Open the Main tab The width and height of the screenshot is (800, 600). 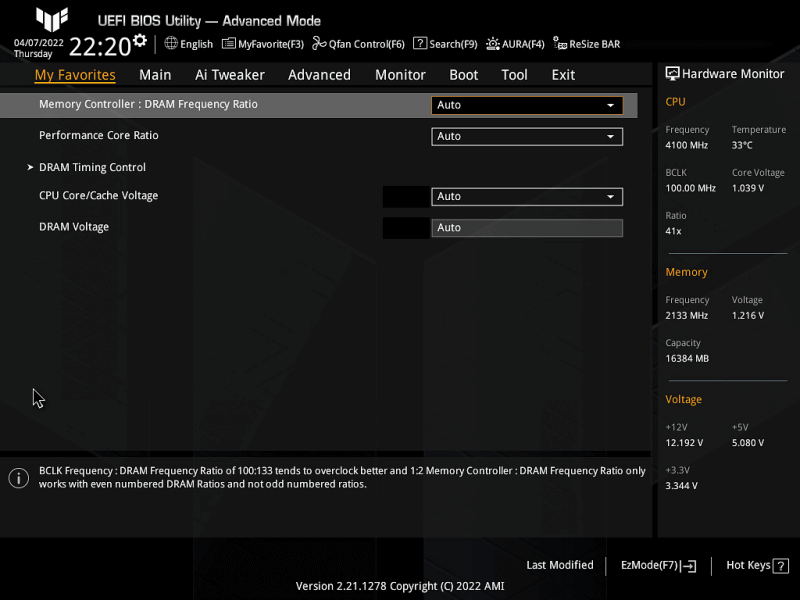155,75
